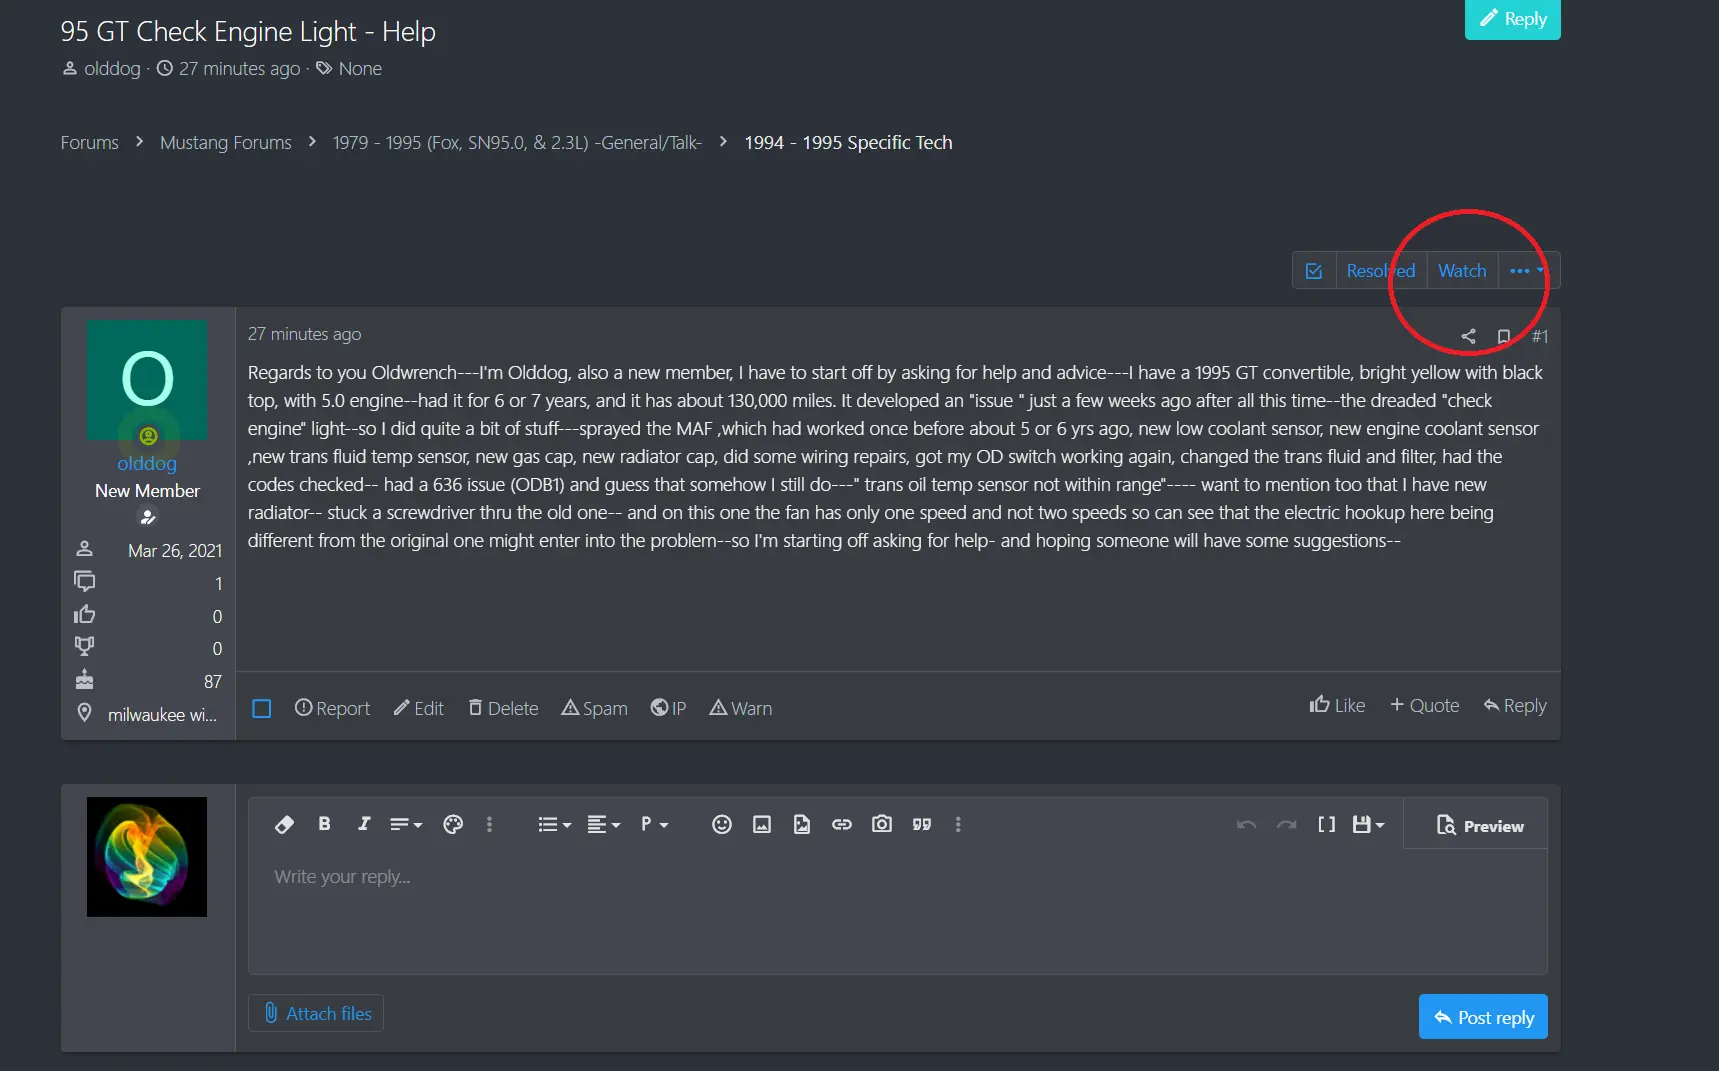Insert a link in the editor

click(x=842, y=824)
